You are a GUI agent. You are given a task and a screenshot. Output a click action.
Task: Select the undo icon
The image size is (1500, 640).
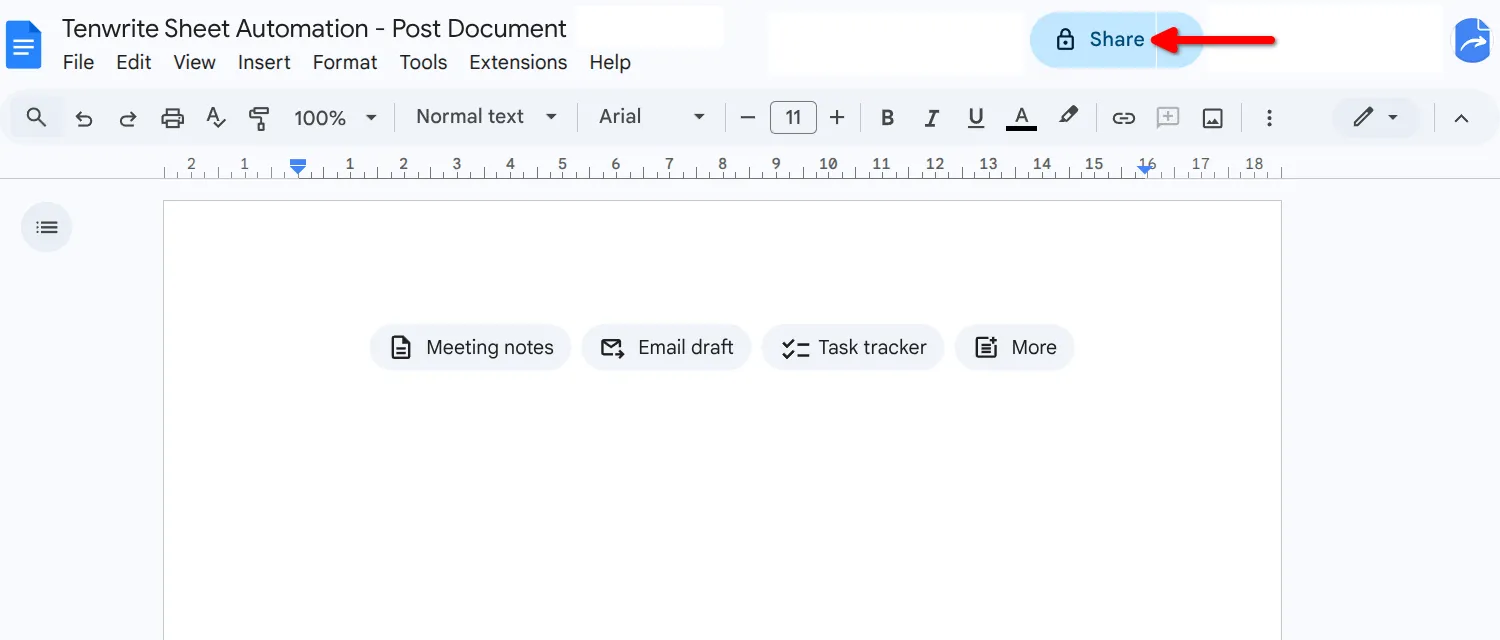(84, 117)
